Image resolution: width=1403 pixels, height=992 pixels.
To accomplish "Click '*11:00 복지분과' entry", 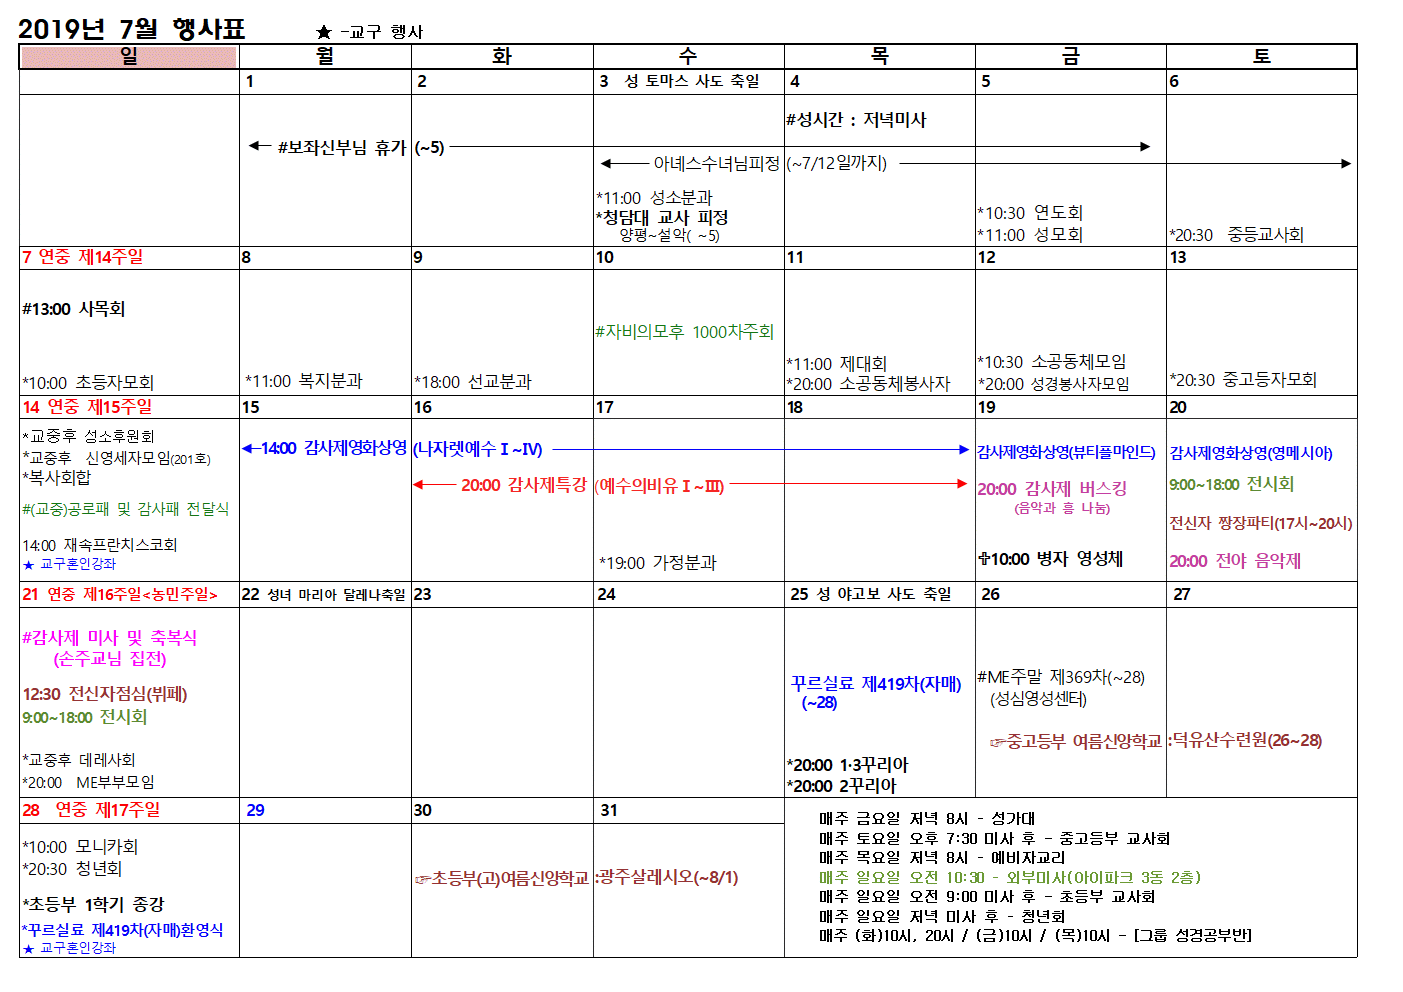I will pyautogui.click(x=304, y=381).
